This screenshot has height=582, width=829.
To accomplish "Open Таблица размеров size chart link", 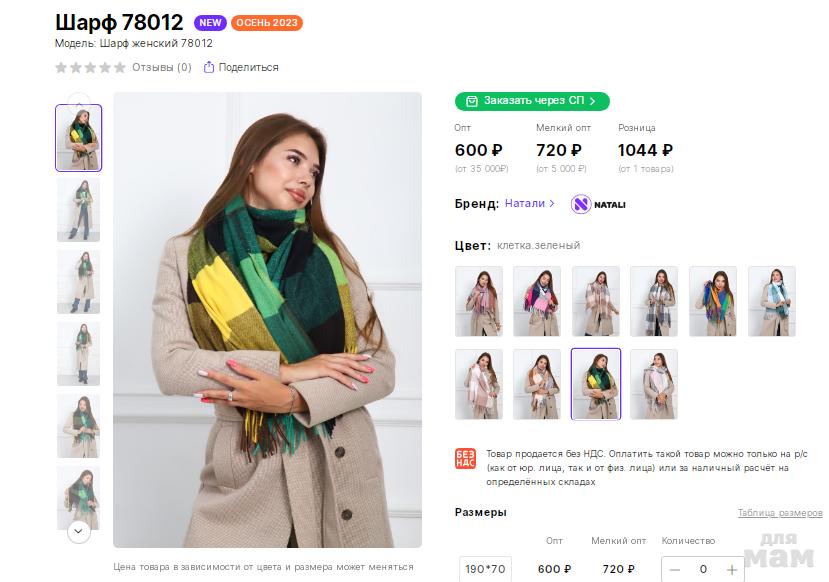I will pos(780,513).
